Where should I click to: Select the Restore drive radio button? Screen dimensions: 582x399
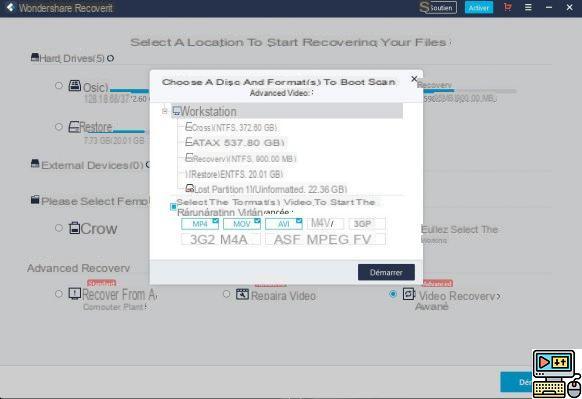pyautogui.click(x=58, y=127)
